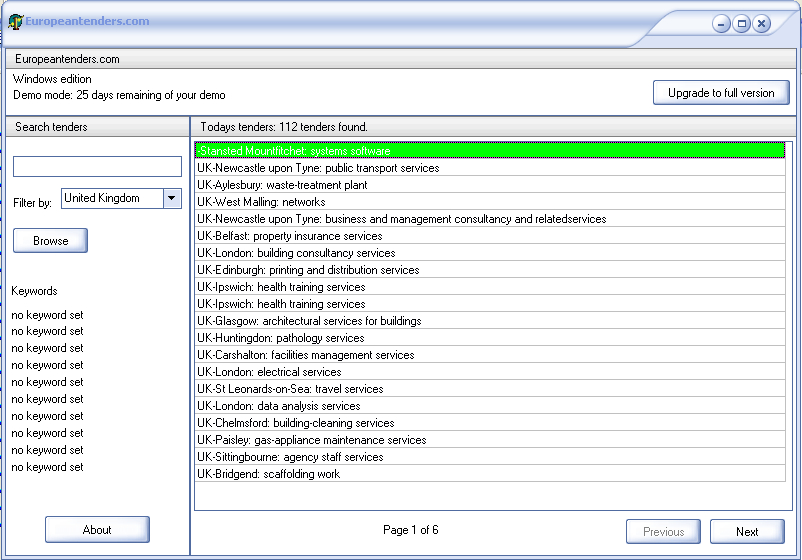Viewport: 802px width, 560px height.
Task: Click the Europeantenders.com app logo icon
Action: pos(15,21)
